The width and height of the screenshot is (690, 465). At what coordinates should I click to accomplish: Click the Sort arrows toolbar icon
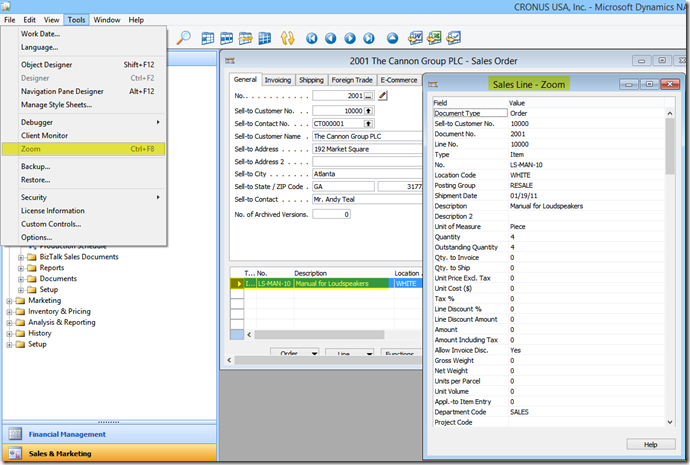[x=287, y=38]
